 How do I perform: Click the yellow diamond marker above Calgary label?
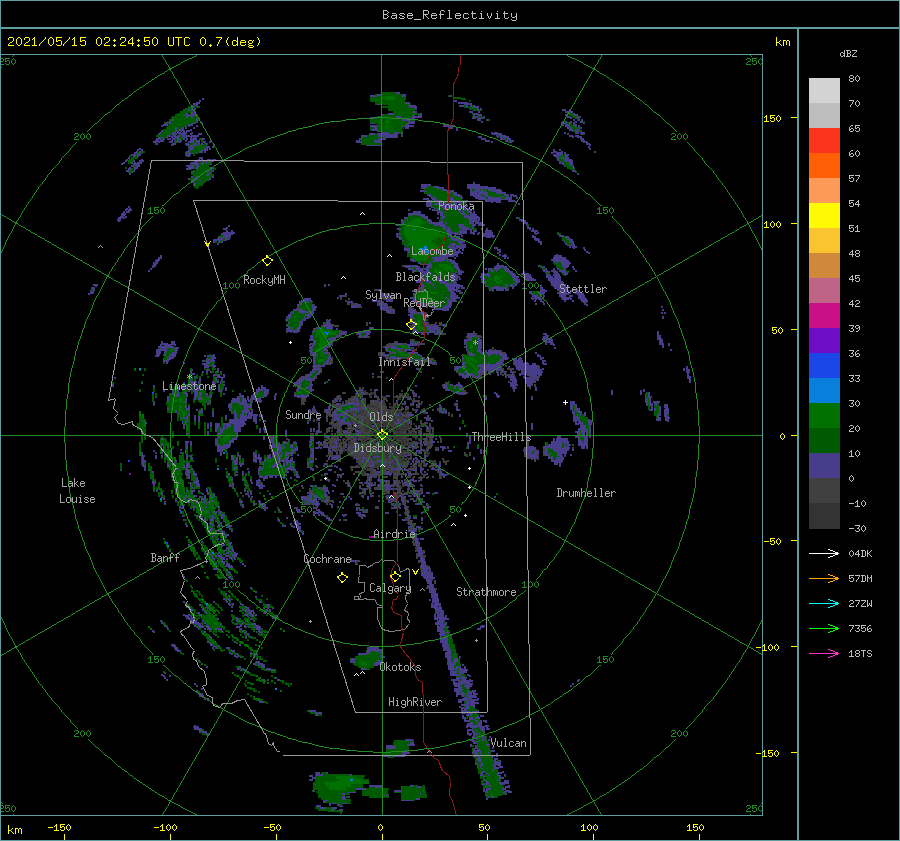pyautogui.click(x=395, y=576)
